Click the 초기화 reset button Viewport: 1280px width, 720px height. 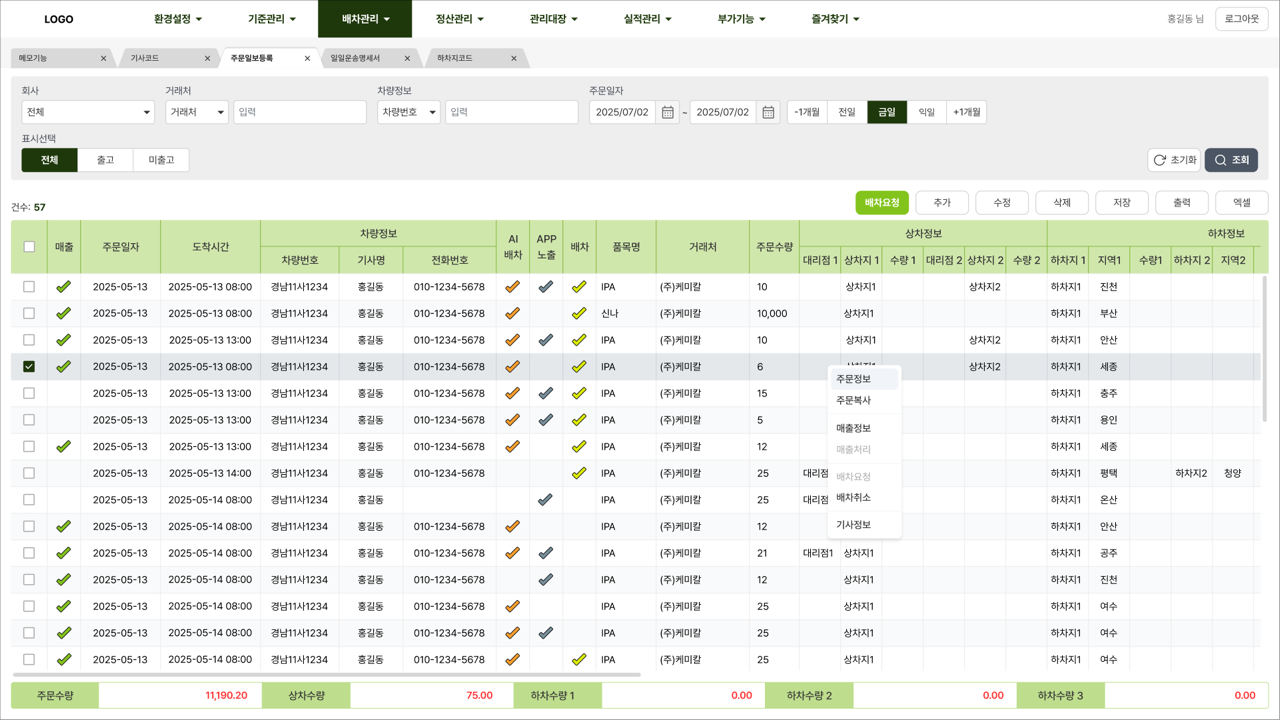(1174, 160)
